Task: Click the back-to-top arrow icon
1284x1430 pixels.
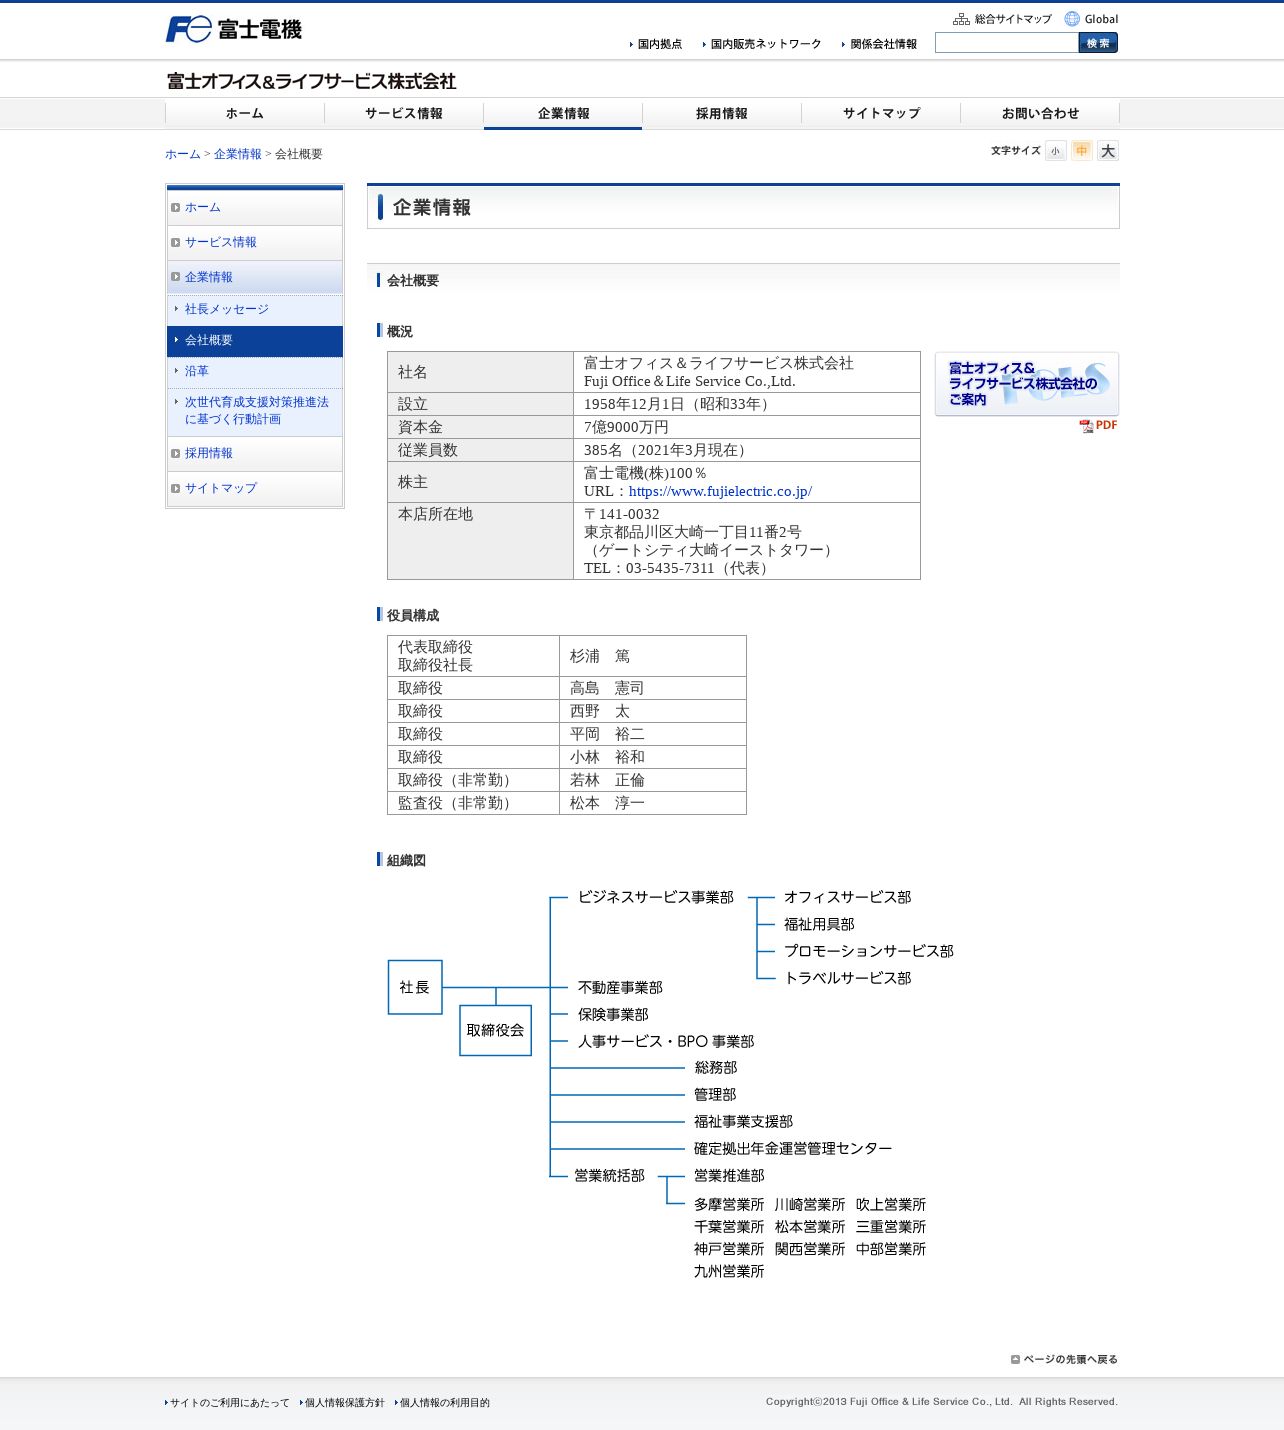Action: click(1015, 1359)
